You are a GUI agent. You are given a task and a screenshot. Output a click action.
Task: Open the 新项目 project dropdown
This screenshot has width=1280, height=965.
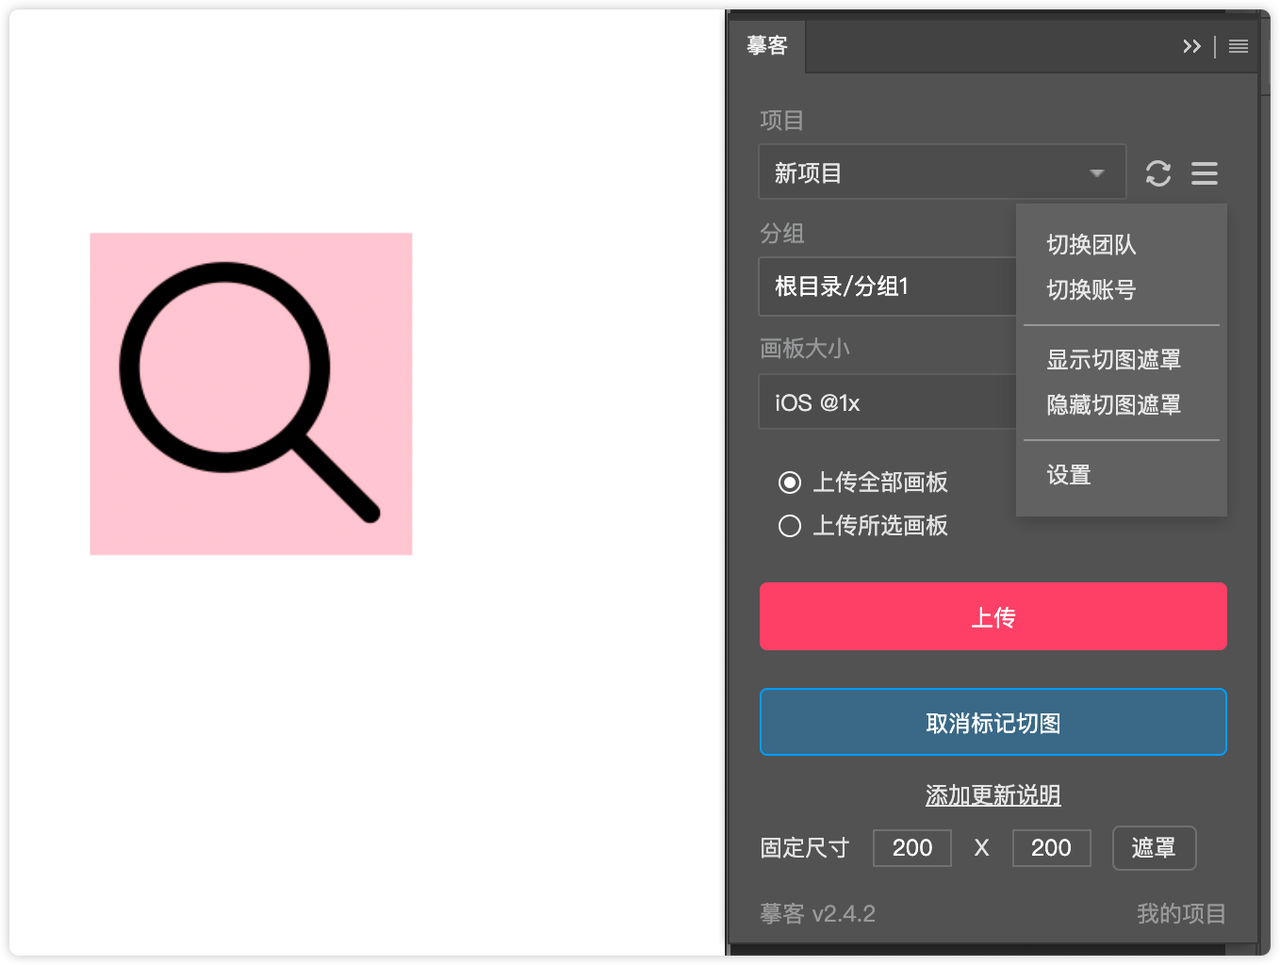[941, 171]
